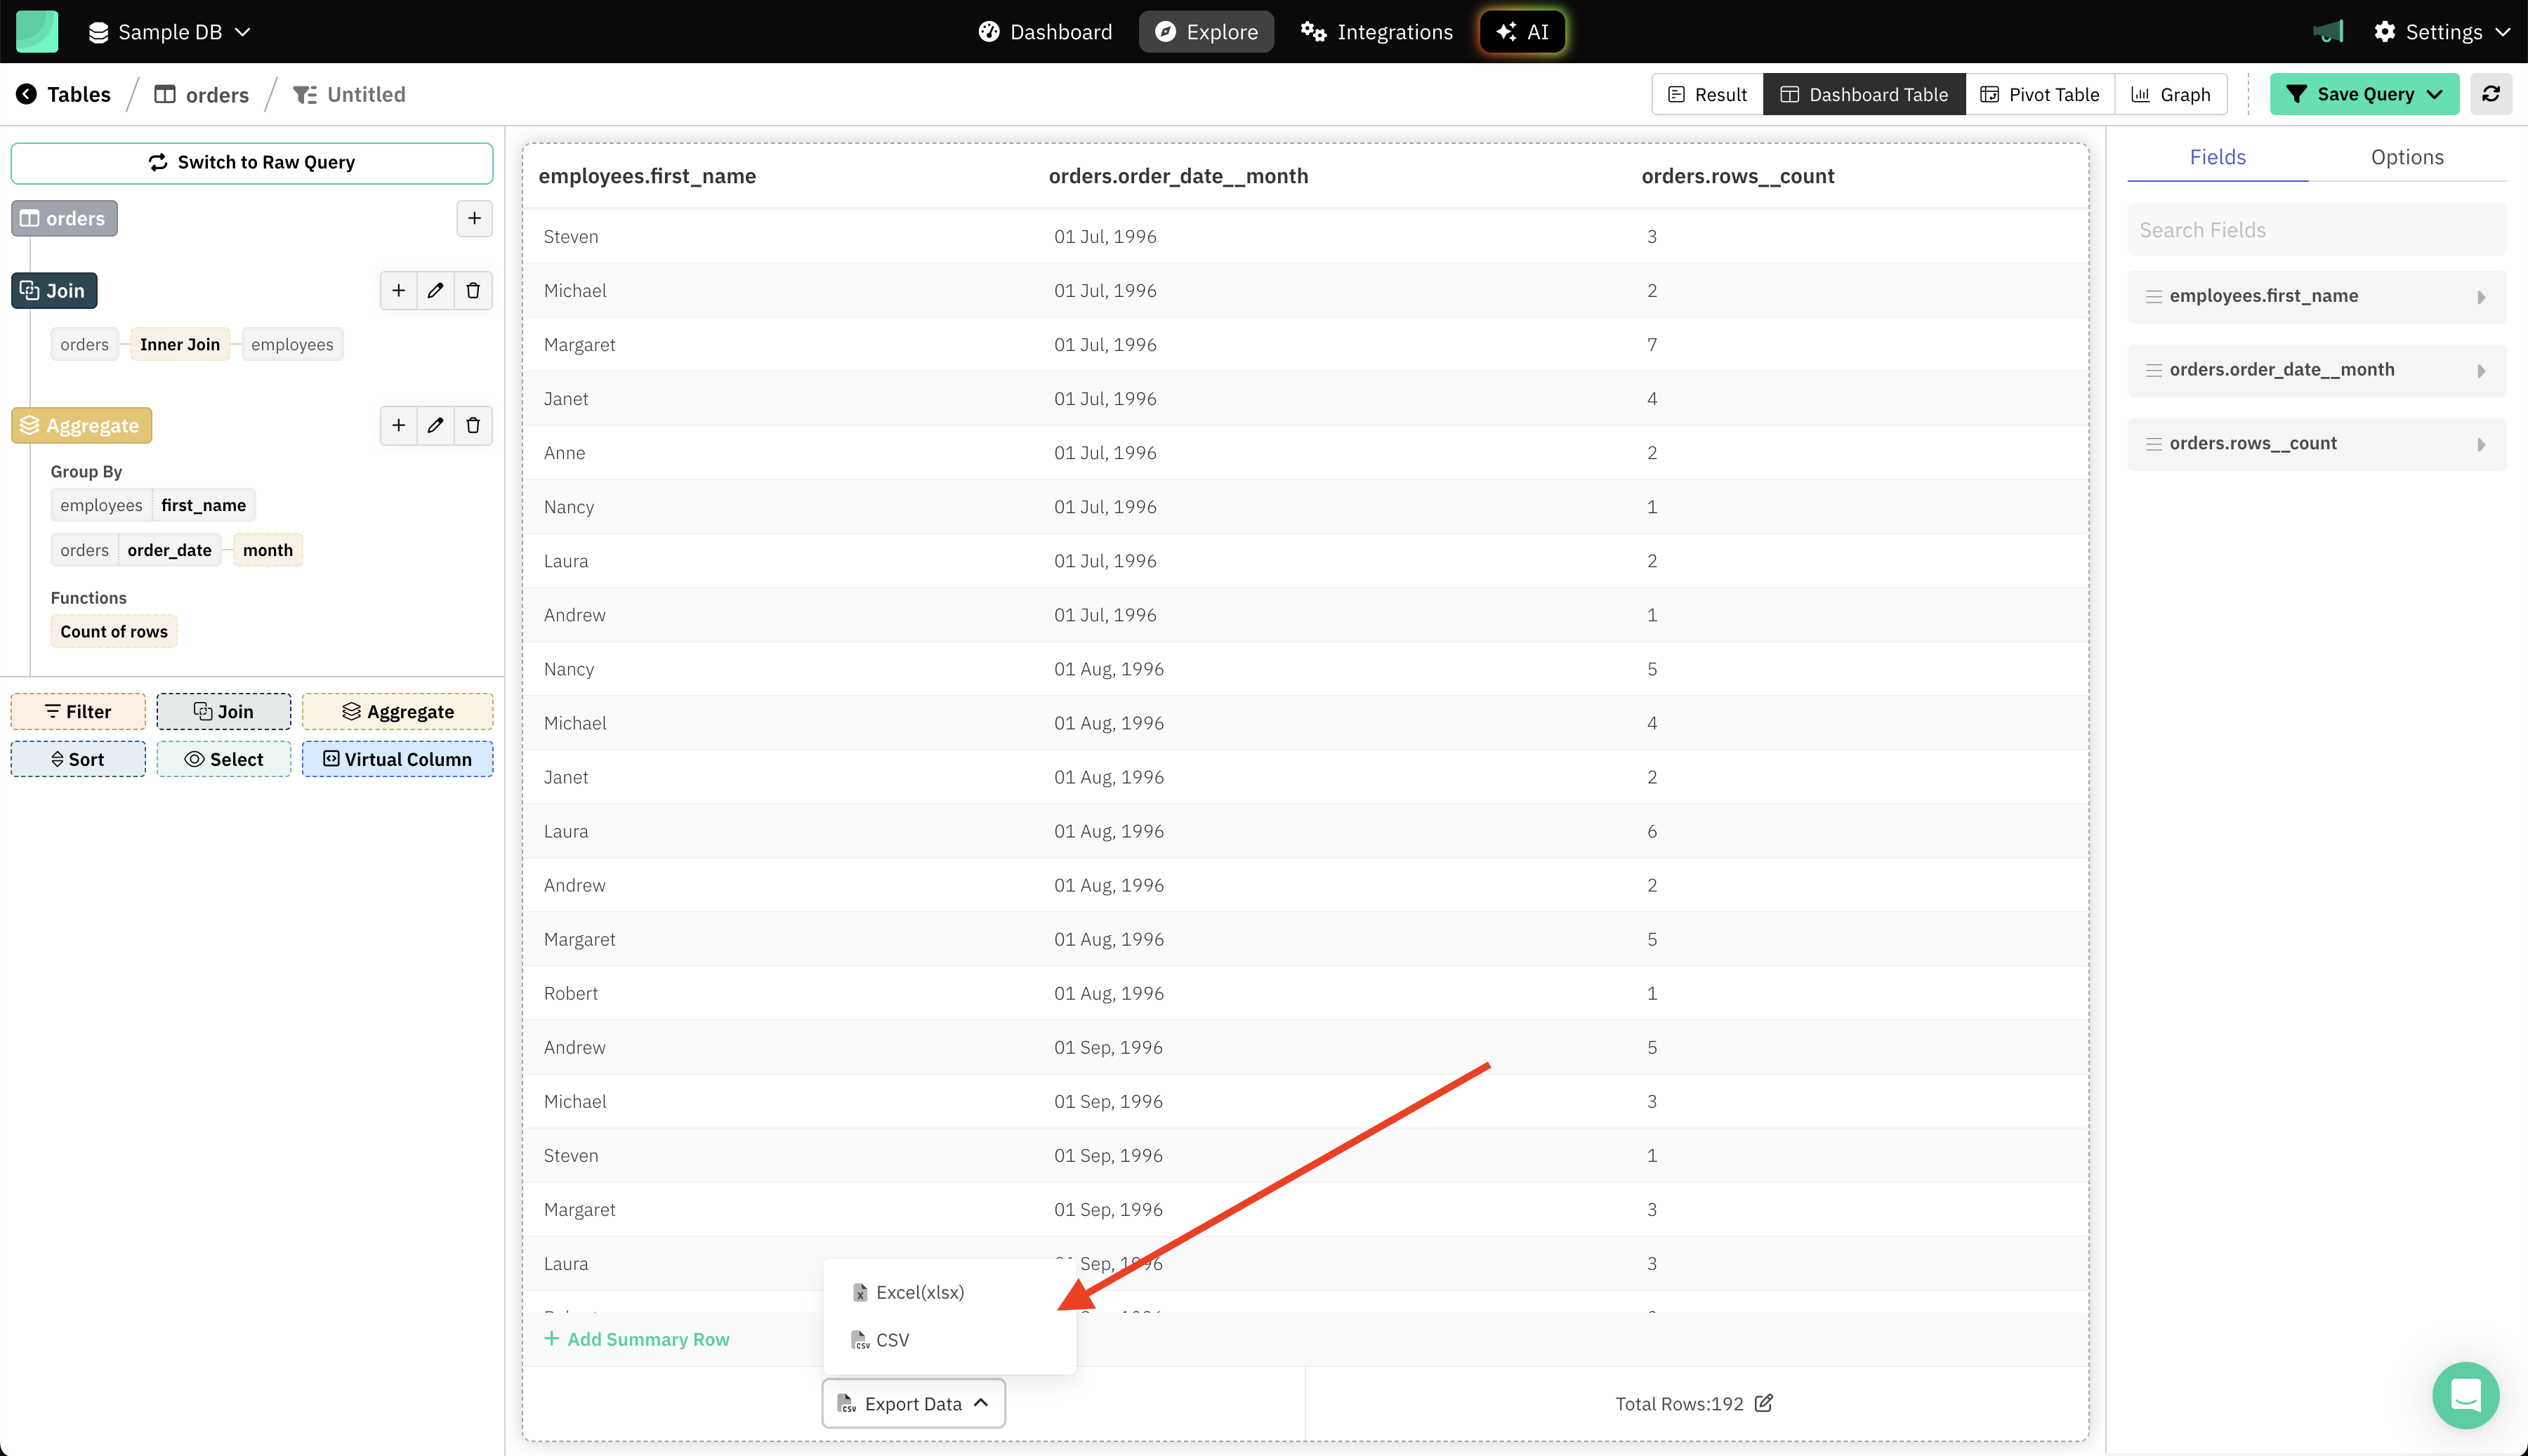Image resolution: width=2528 pixels, height=1456 pixels.
Task: Open the Fields tab in the right panel
Action: click(2217, 157)
